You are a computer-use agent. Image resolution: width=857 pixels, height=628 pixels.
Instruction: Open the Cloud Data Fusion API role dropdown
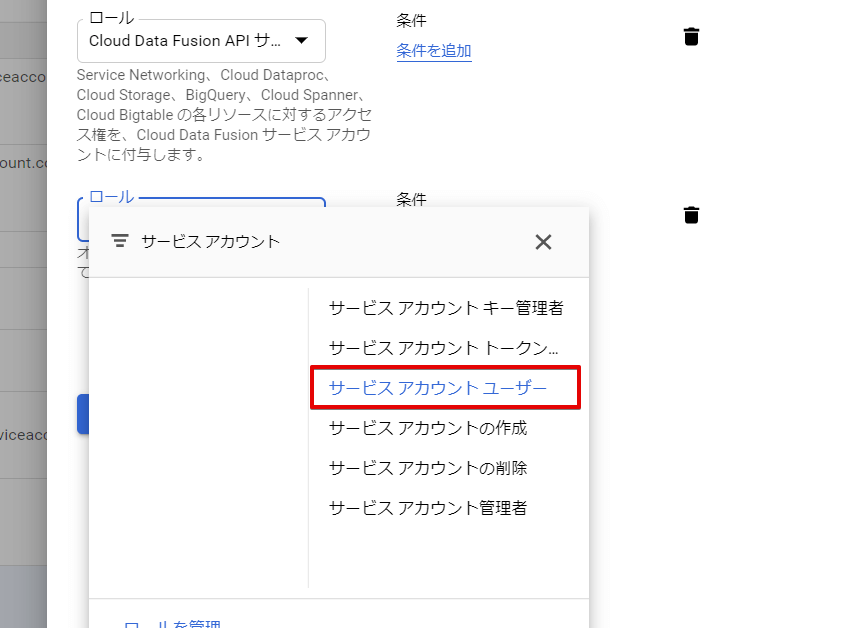pos(201,41)
